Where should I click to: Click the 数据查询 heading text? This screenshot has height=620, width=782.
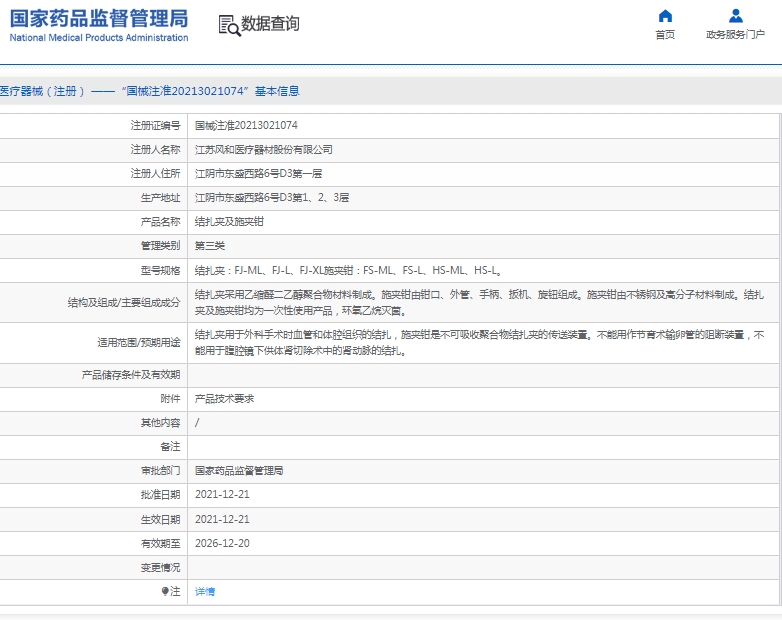click(270, 23)
